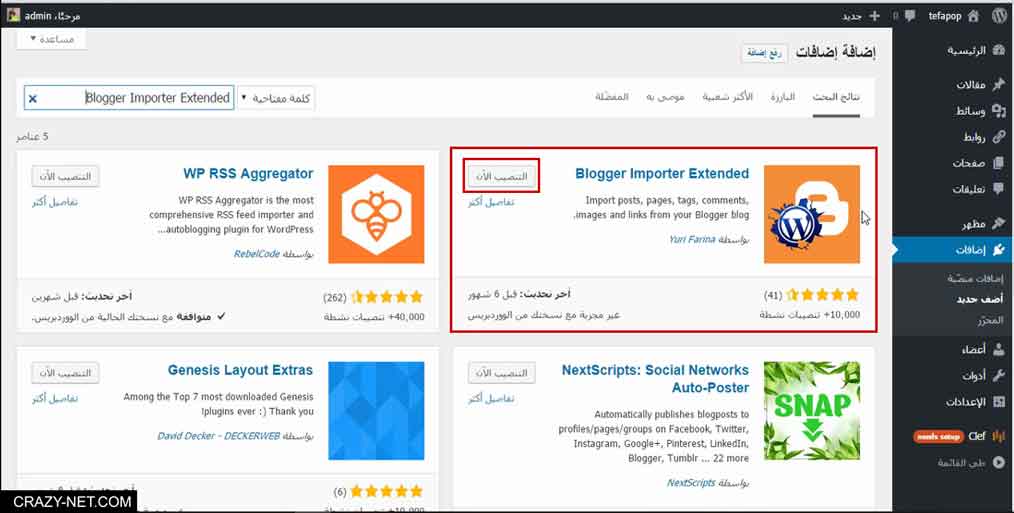
Task: Open the Dashboard (الرئيسية) menu icon
Action: (x=998, y=50)
